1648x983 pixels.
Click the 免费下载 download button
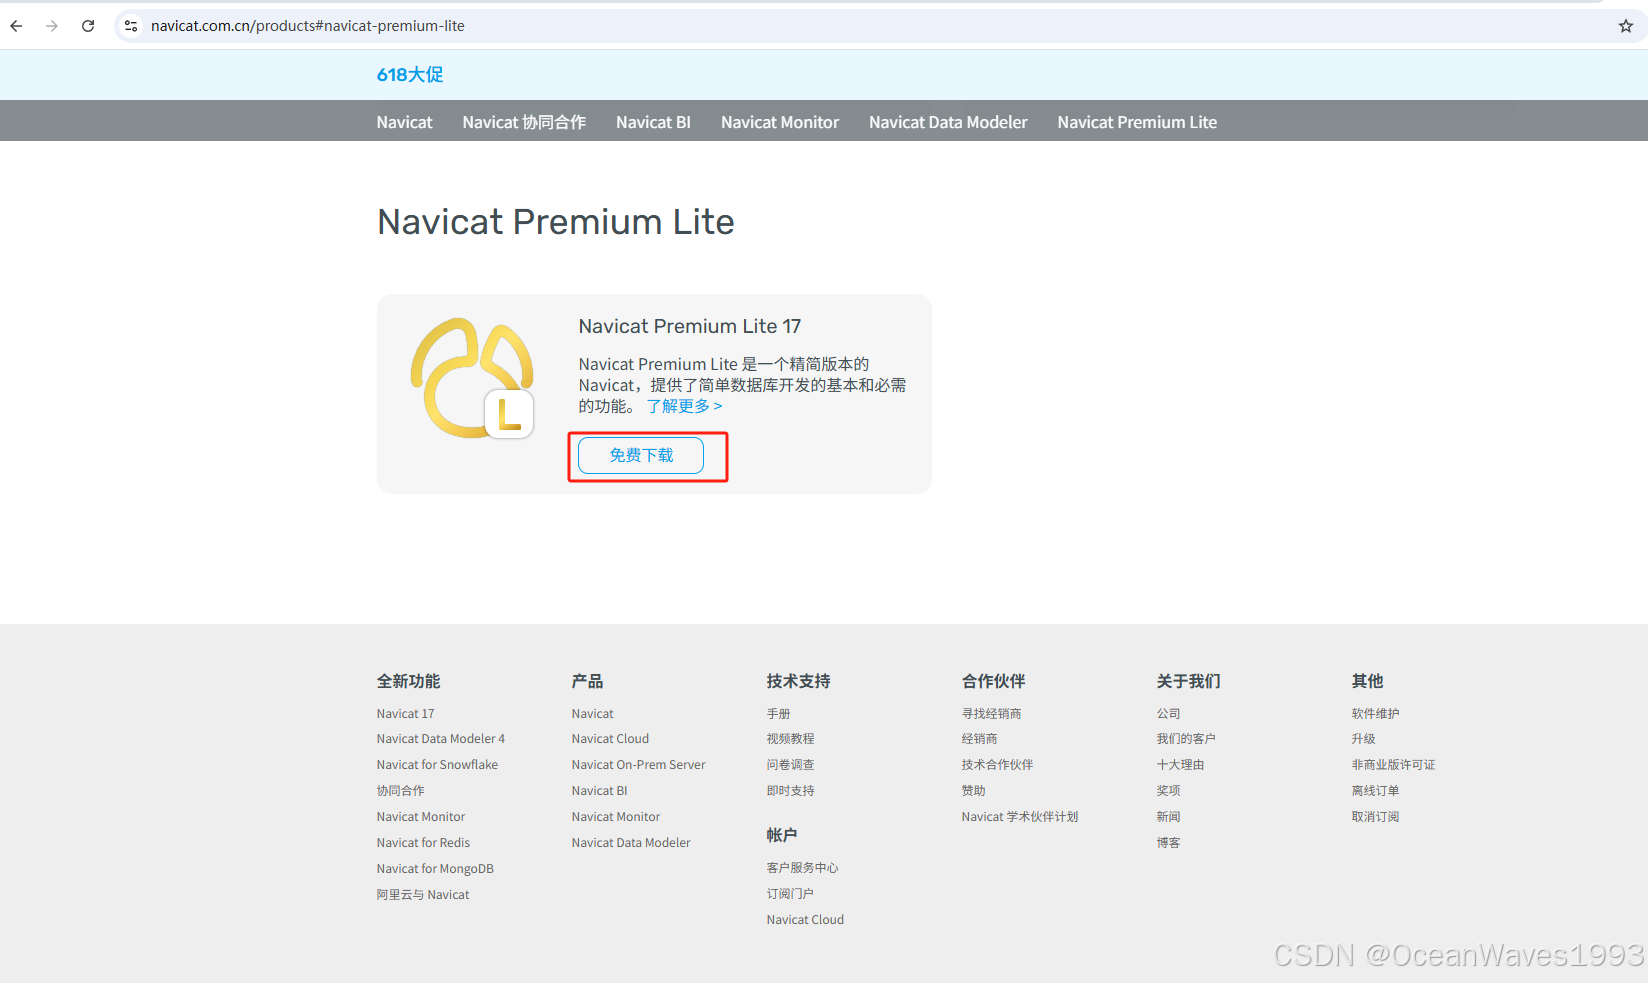pyautogui.click(x=641, y=455)
